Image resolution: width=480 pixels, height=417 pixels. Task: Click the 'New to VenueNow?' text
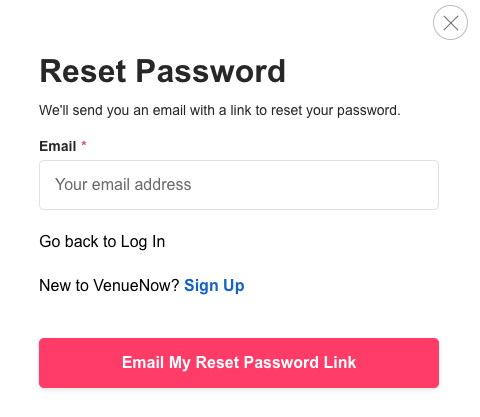pyautogui.click(x=109, y=286)
